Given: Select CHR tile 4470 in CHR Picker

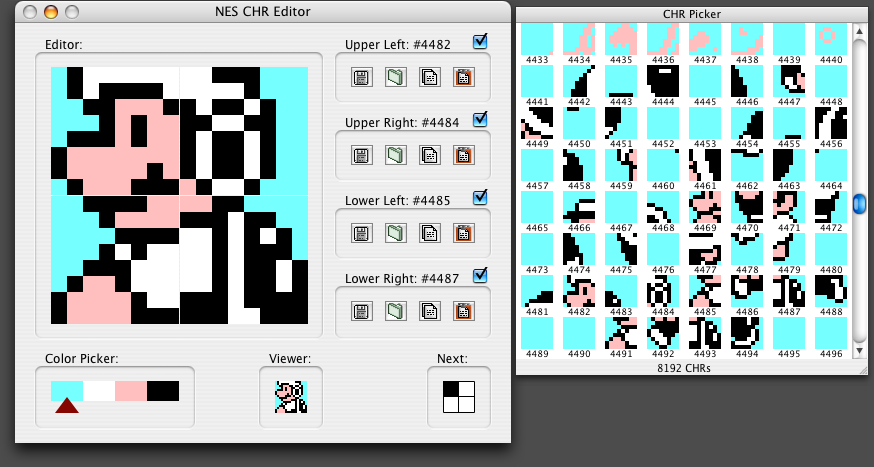Looking at the screenshot, I should coord(747,207).
